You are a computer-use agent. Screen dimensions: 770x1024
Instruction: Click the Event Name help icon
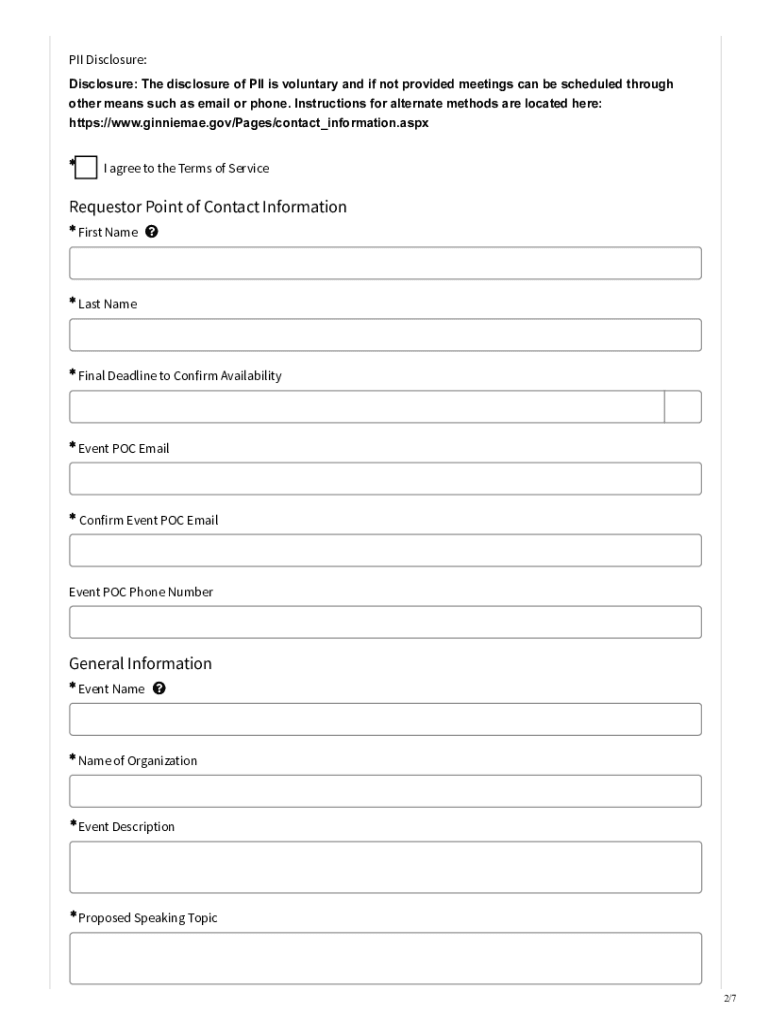coord(159,688)
